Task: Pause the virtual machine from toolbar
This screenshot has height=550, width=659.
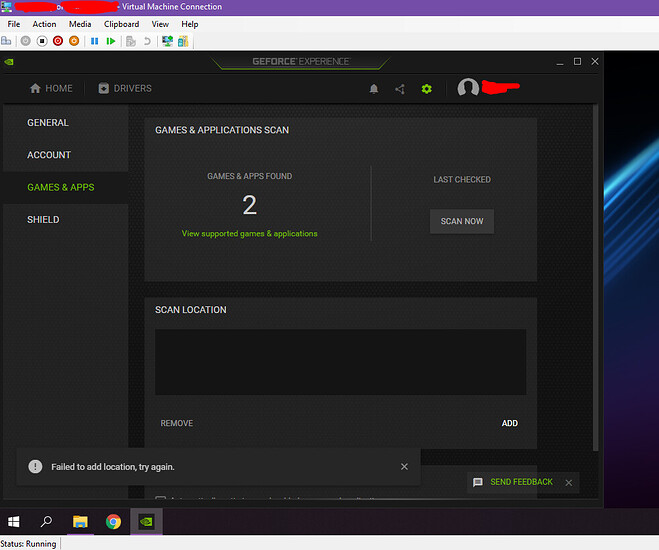Action: tap(95, 41)
